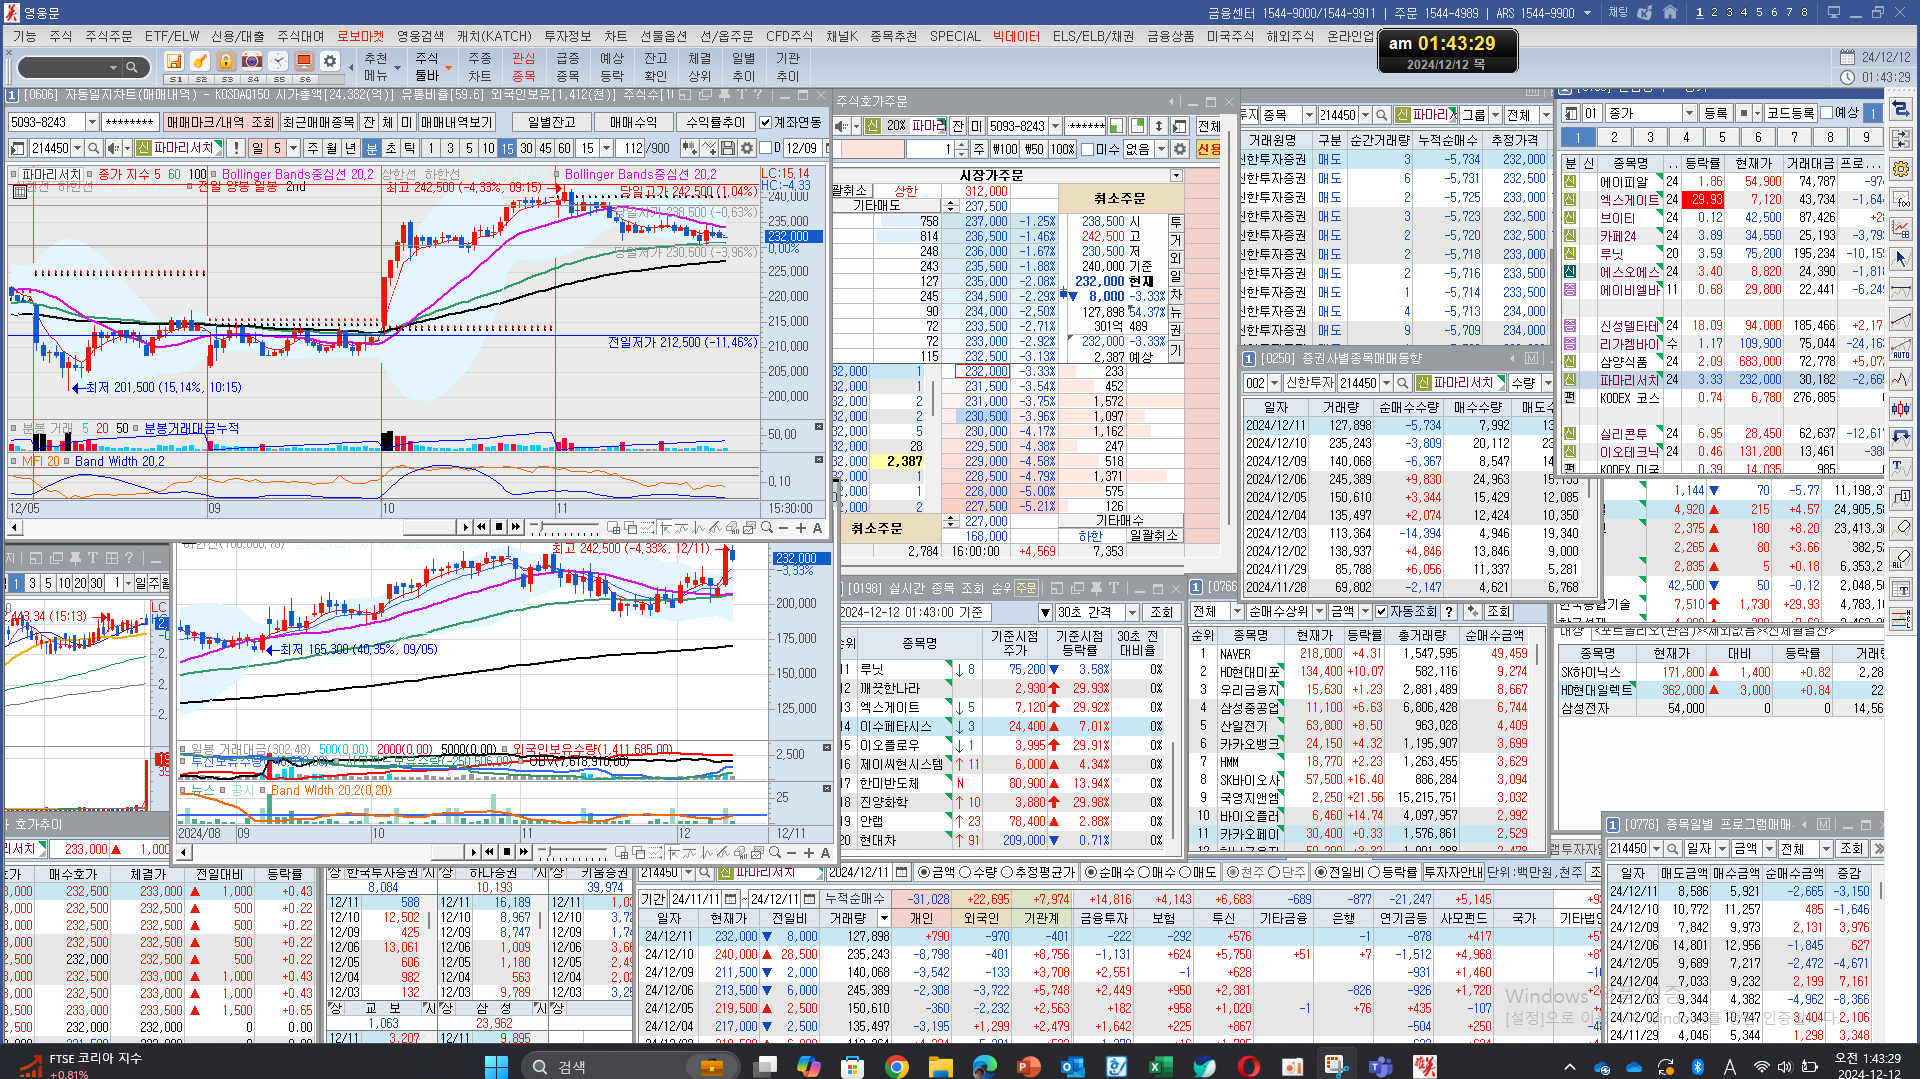This screenshot has width=1920, height=1079.
Task: Click the stop button under the lower chart
Action: (507, 852)
